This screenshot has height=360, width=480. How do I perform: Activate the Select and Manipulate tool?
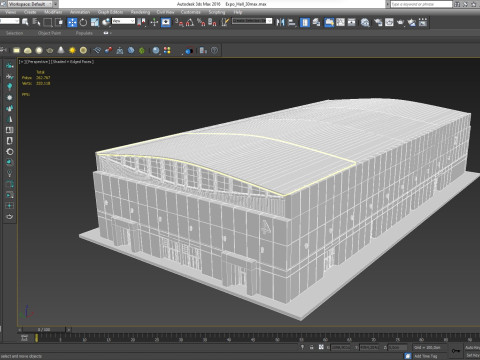point(154,22)
